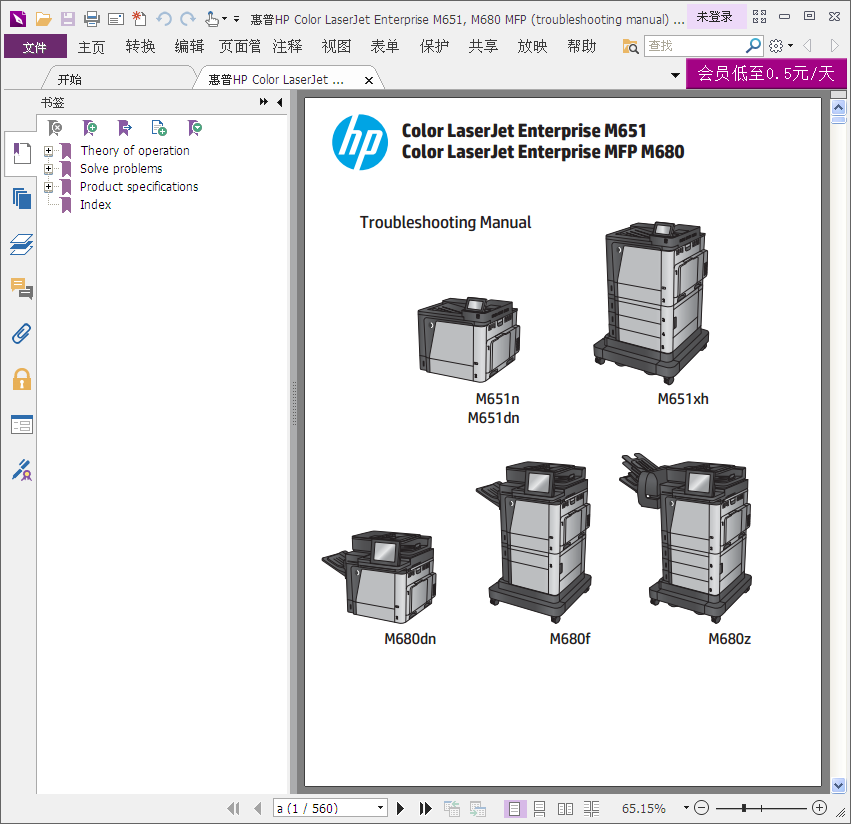Image resolution: width=851 pixels, height=824 pixels.
Task: Click the 未登录 sign-in button
Action: tap(715, 17)
